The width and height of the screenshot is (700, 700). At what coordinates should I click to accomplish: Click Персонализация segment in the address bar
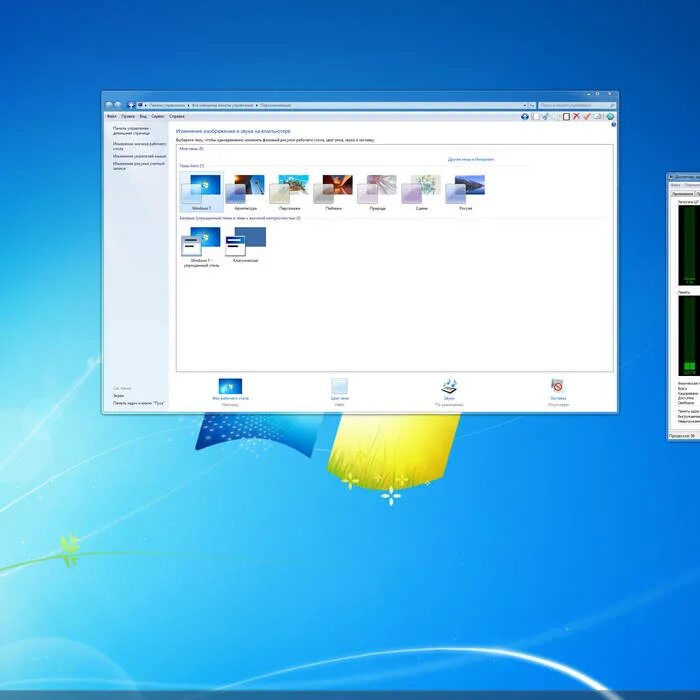(x=275, y=105)
